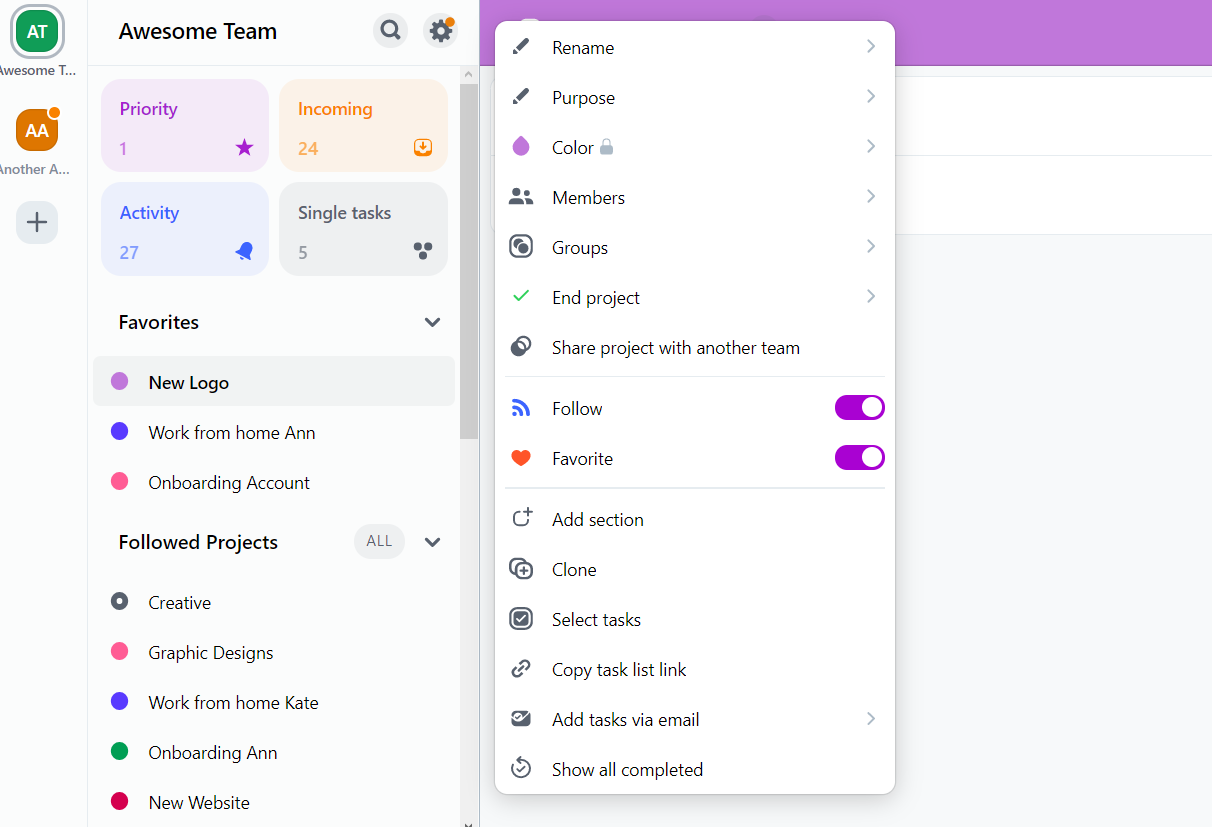Collapse the Followed Projects chevron
Viewport: 1212px width, 827px height.
pos(432,542)
